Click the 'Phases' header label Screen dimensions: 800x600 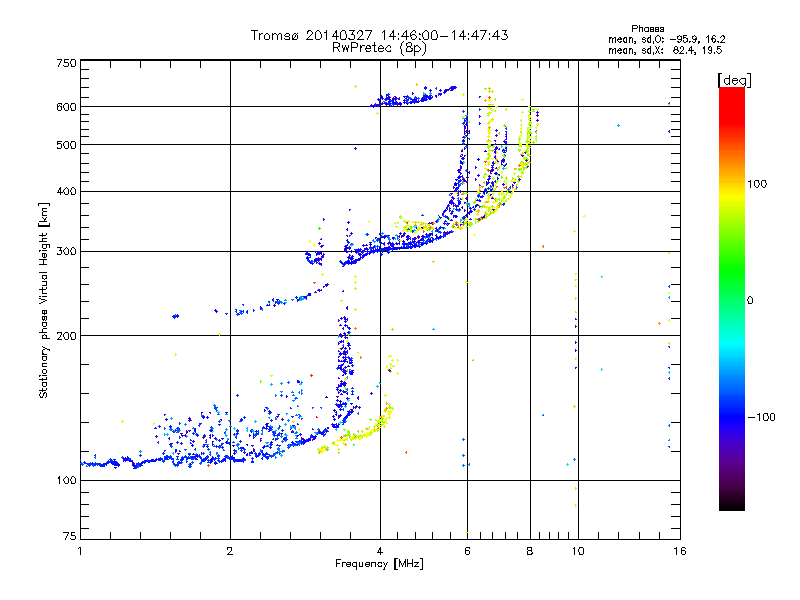pyautogui.click(x=647, y=29)
